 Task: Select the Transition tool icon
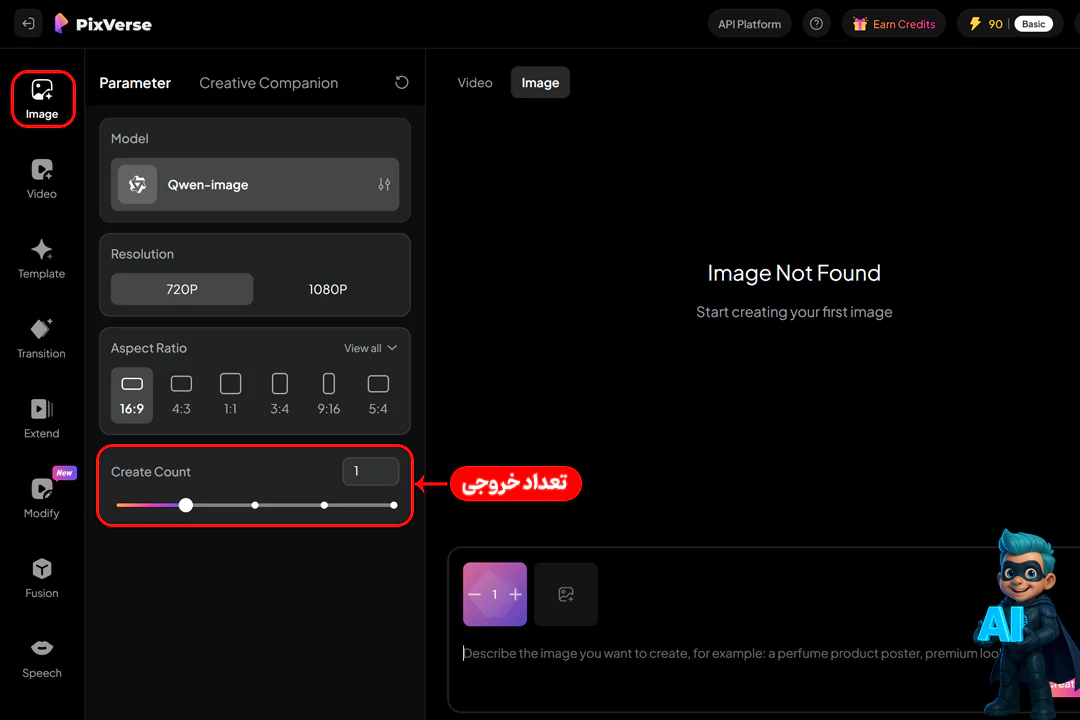pyautogui.click(x=41, y=338)
